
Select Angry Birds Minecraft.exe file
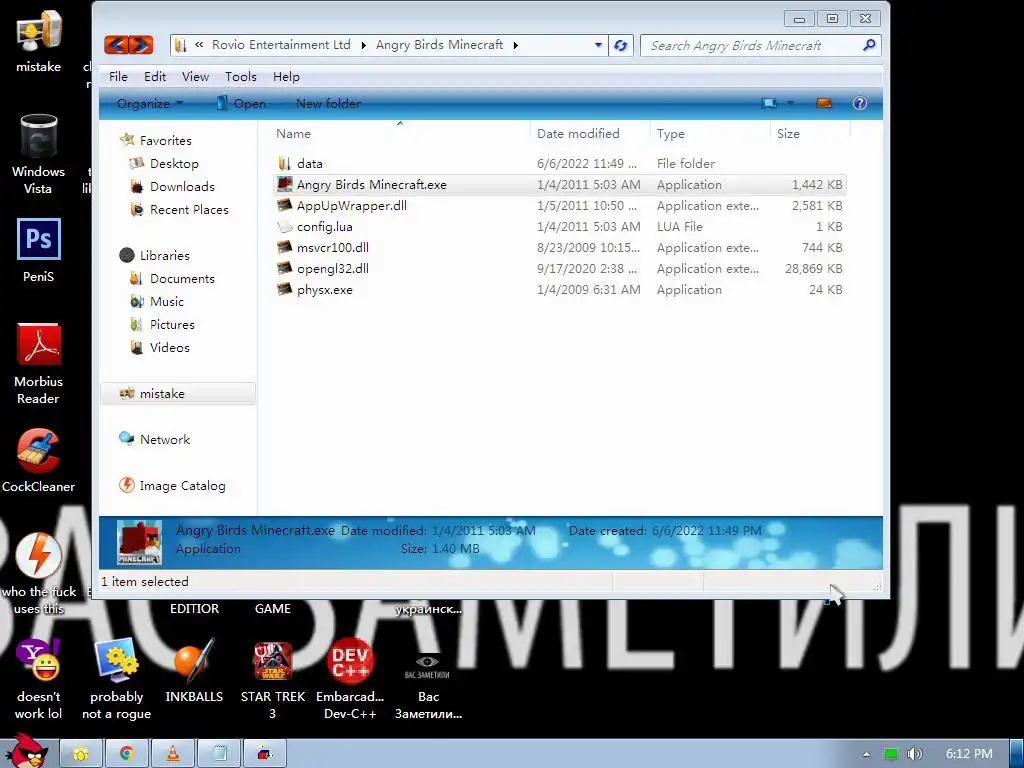[x=559, y=184]
